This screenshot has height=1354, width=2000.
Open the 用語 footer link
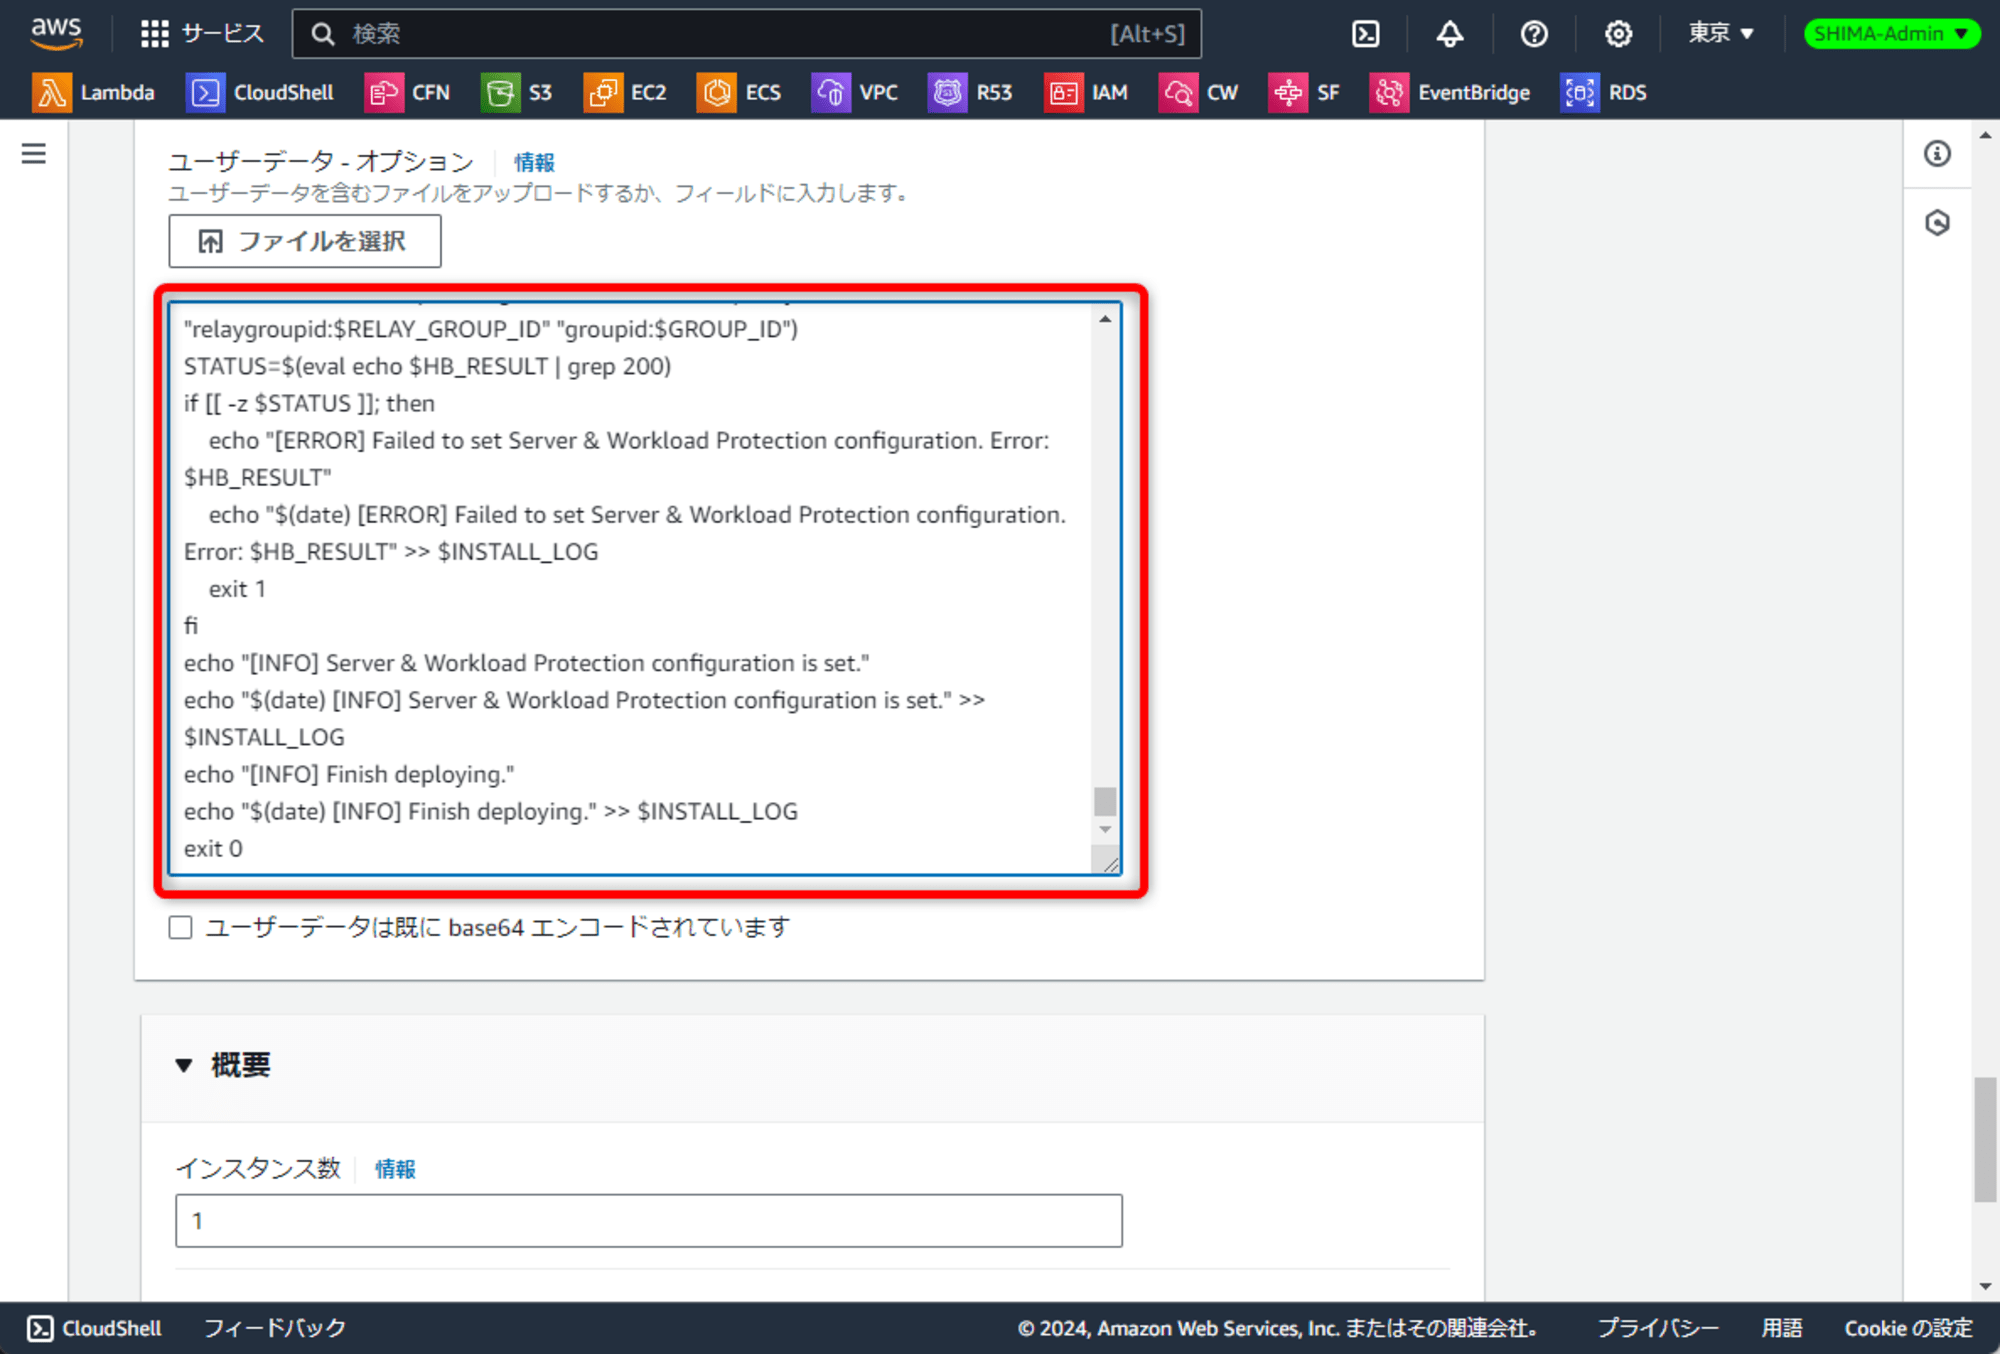pyautogui.click(x=1782, y=1329)
